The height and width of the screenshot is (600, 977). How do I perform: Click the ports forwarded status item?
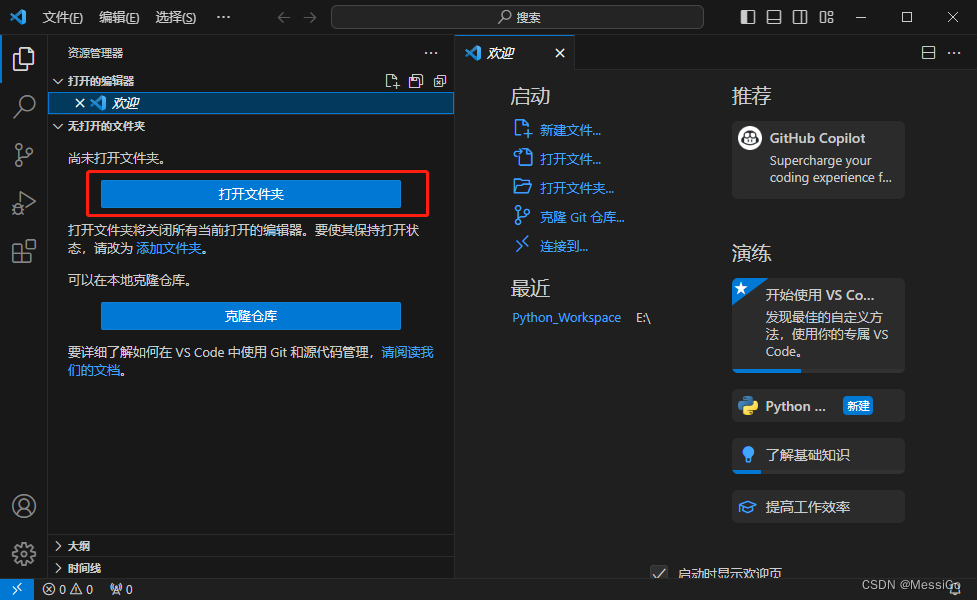[122, 589]
